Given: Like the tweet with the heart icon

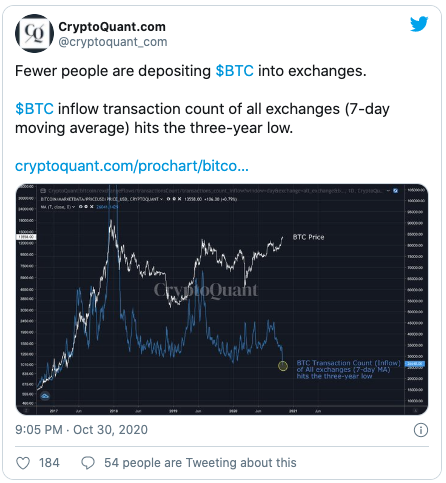Looking at the screenshot, I should (x=23, y=463).
